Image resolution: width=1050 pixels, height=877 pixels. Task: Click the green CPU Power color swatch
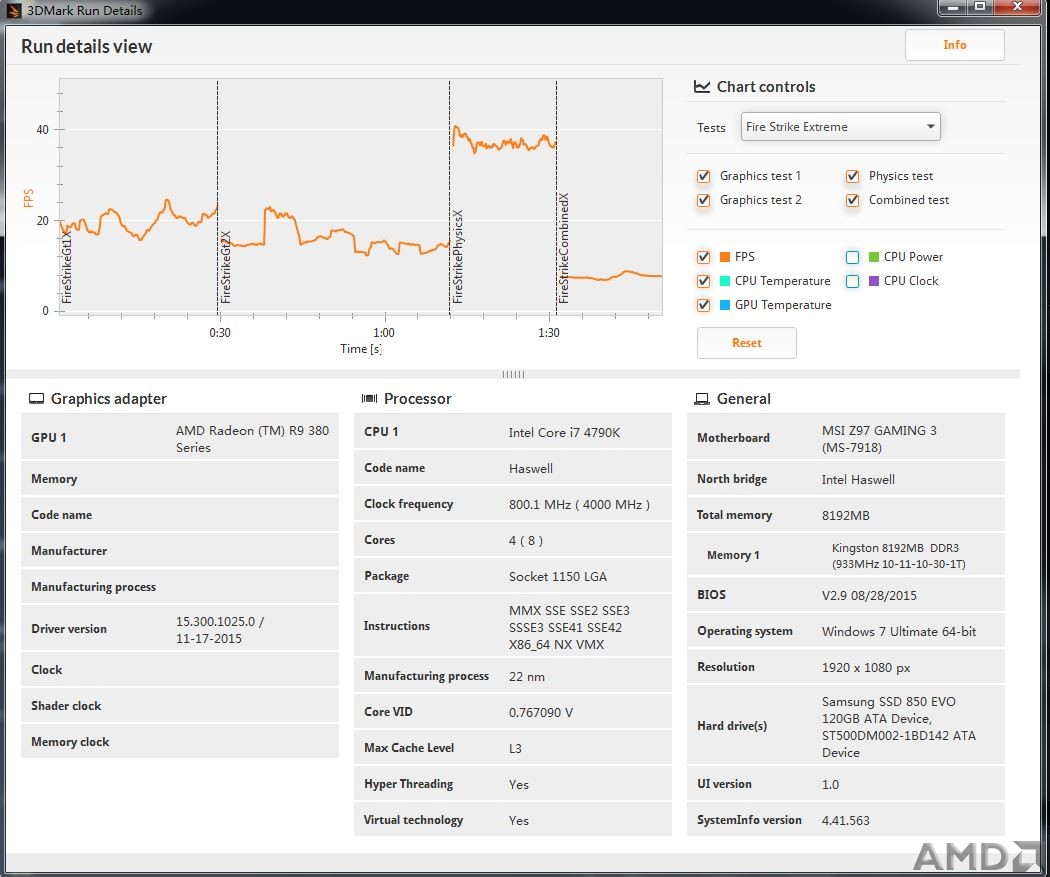(874, 257)
